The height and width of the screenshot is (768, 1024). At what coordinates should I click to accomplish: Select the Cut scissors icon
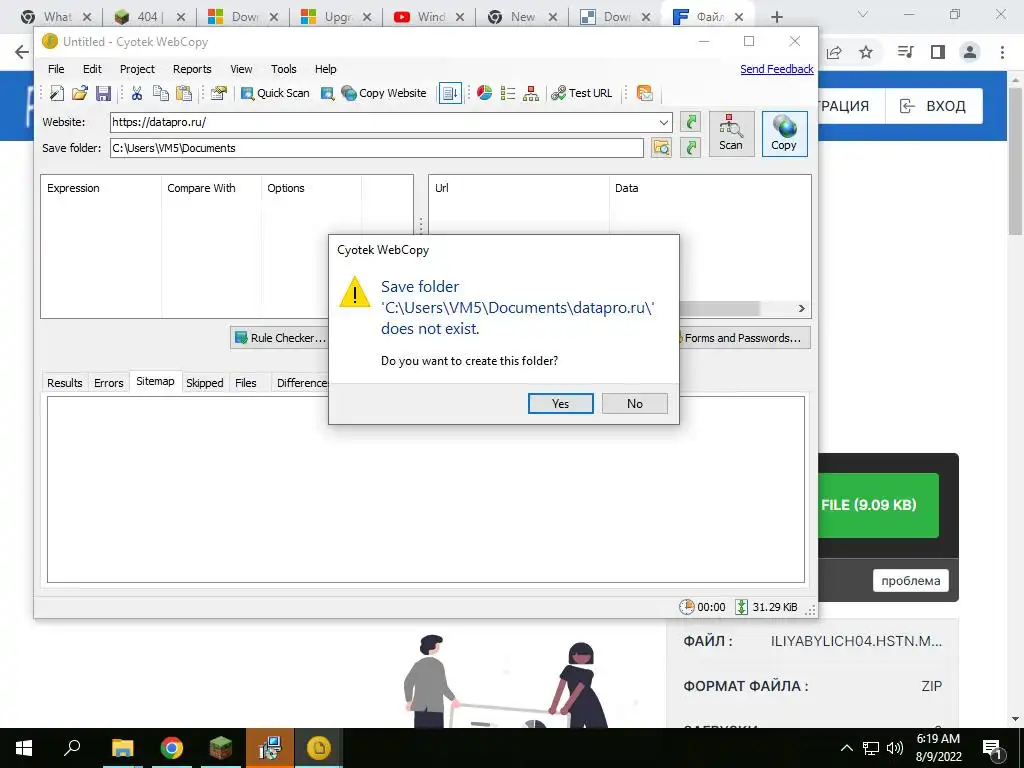[x=136, y=93]
